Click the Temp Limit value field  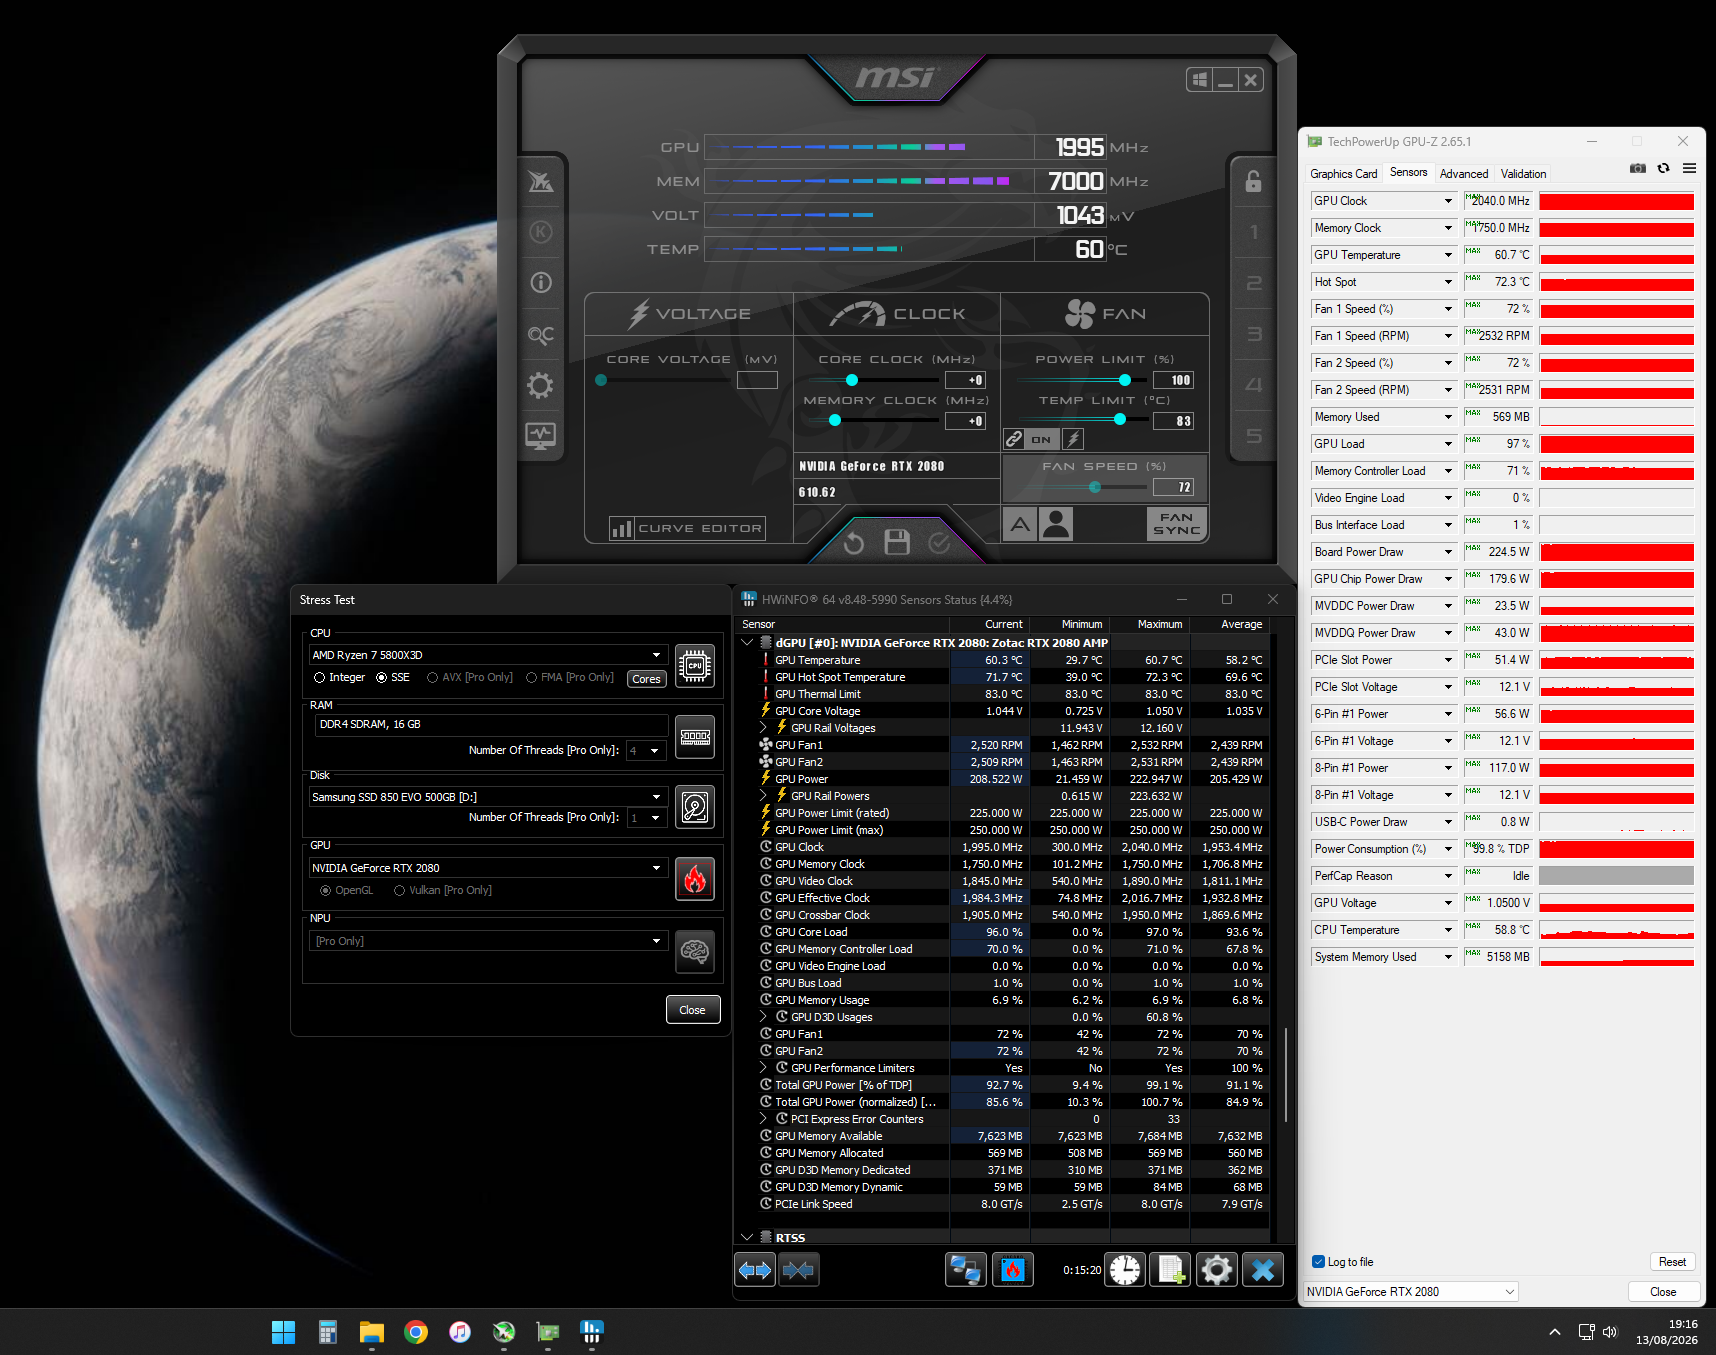pyautogui.click(x=1173, y=421)
